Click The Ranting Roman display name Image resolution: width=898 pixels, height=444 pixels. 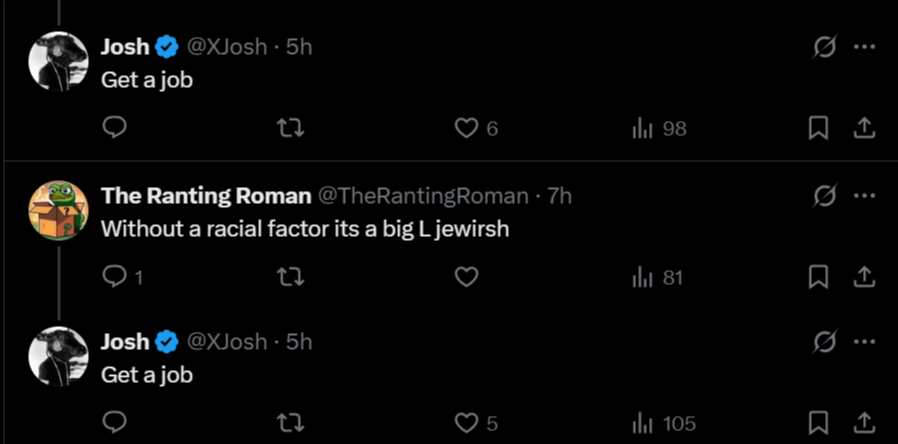click(206, 196)
